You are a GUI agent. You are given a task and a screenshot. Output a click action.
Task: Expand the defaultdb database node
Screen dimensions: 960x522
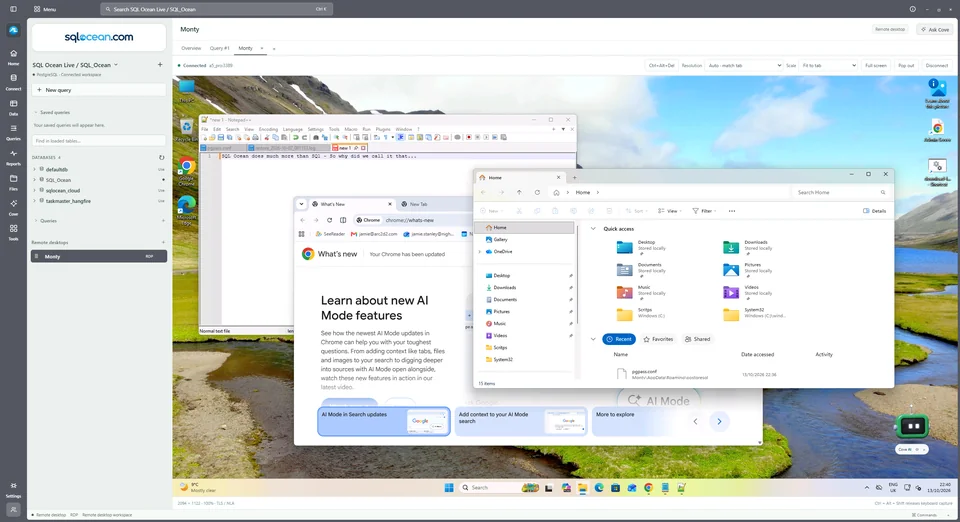[x=34, y=170]
